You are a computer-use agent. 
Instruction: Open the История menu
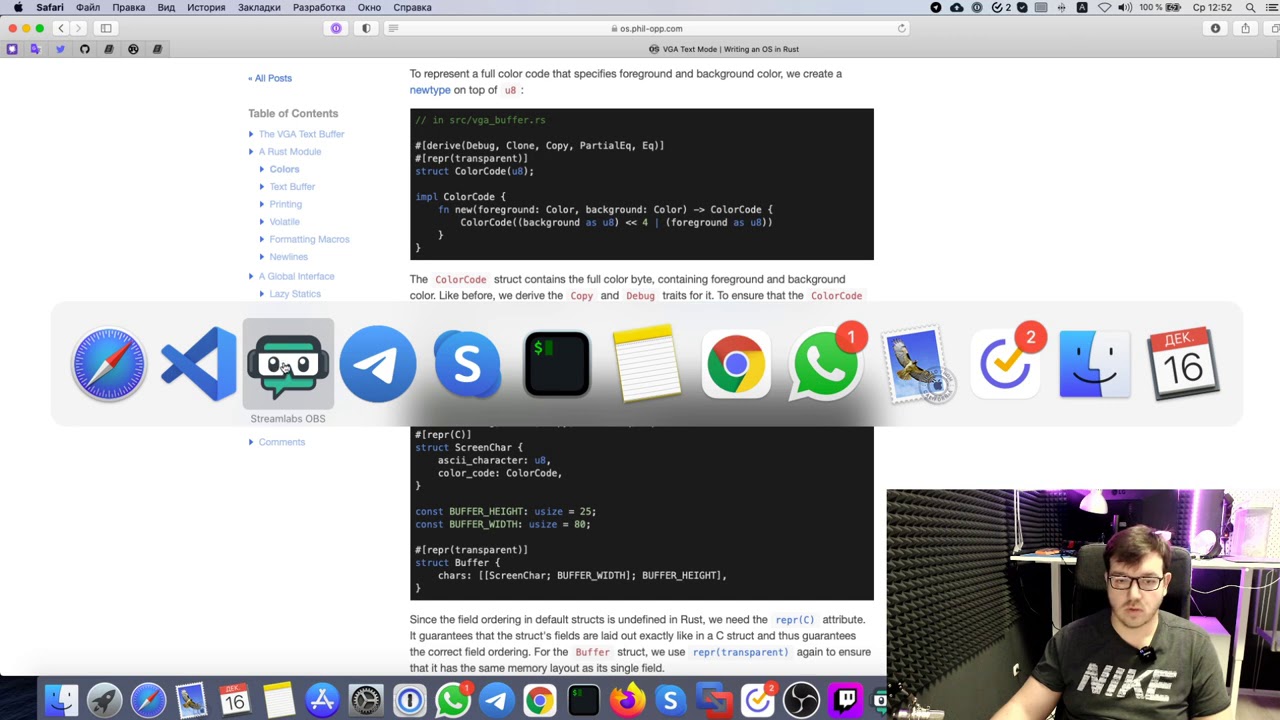click(206, 7)
